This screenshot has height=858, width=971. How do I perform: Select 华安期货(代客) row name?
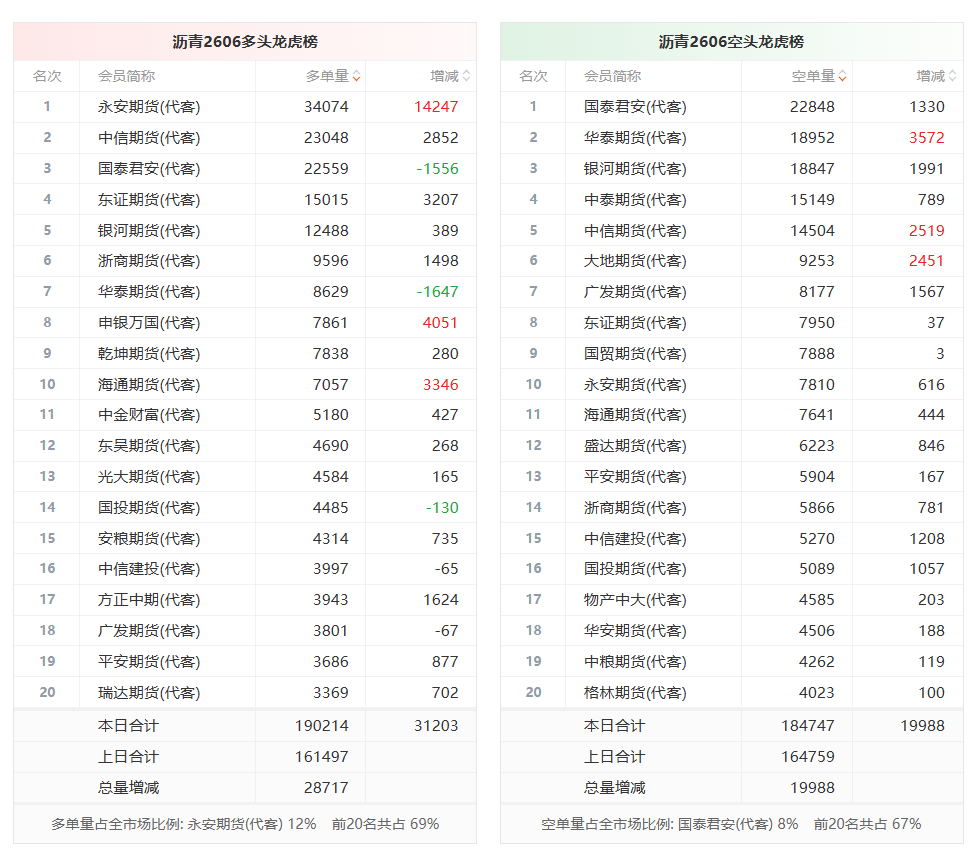coord(635,631)
